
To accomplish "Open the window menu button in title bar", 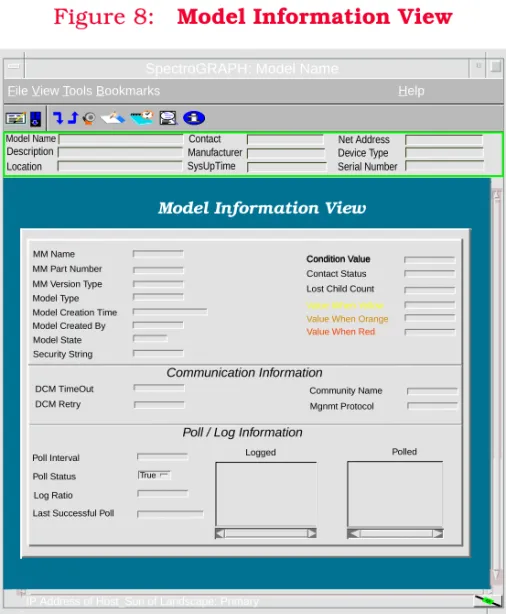I will tap(14, 66).
